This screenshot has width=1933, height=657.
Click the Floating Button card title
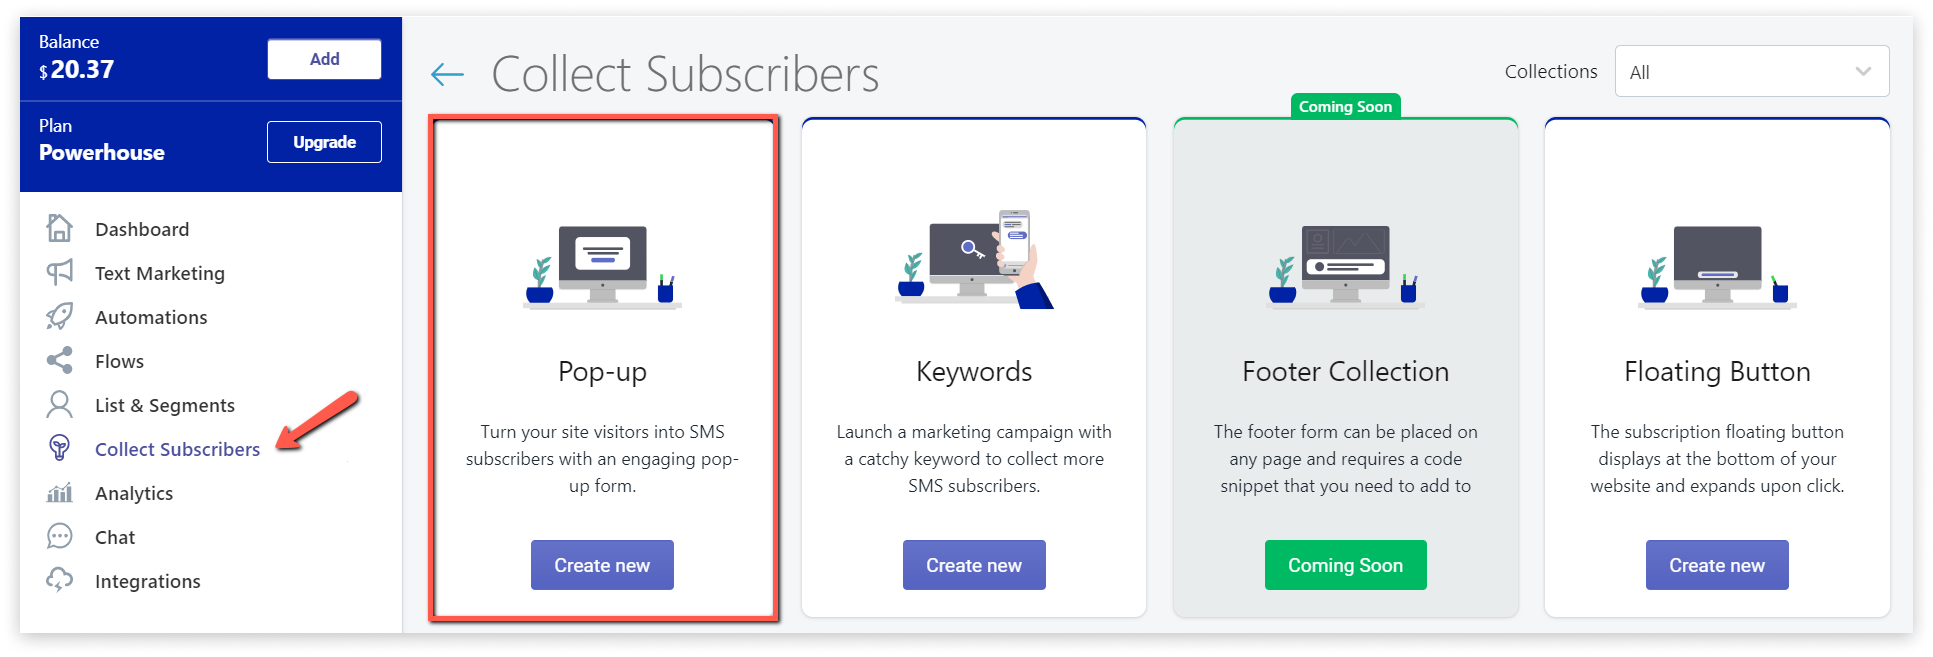[1717, 372]
